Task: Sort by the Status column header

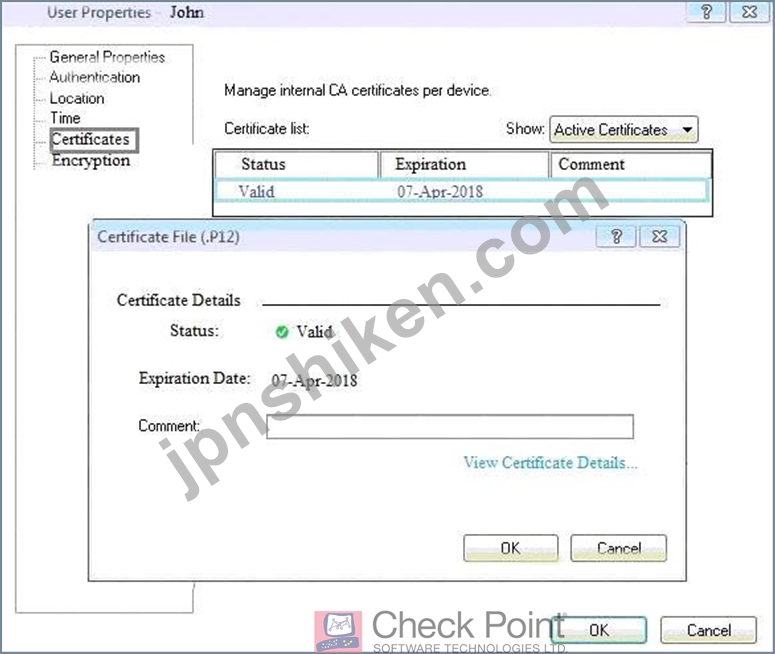Action: pyautogui.click(x=297, y=165)
